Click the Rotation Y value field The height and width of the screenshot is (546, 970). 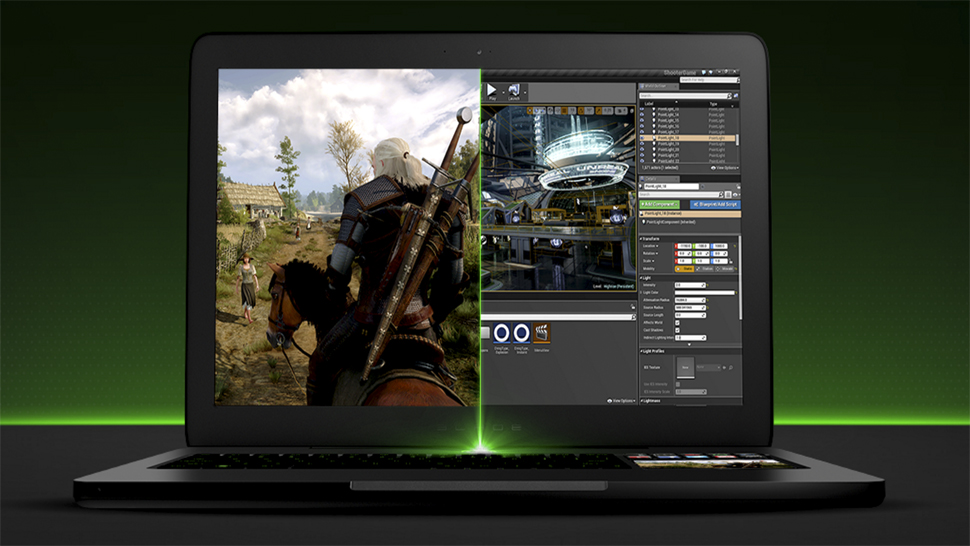click(701, 254)
